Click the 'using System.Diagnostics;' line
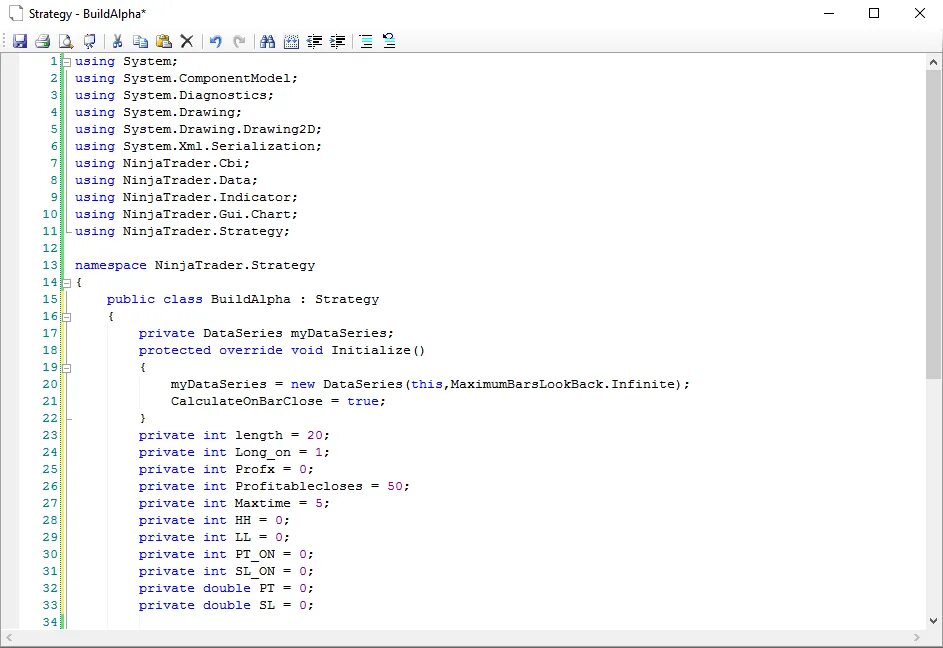This screenshot has height=648, width=943. (174, 96)
